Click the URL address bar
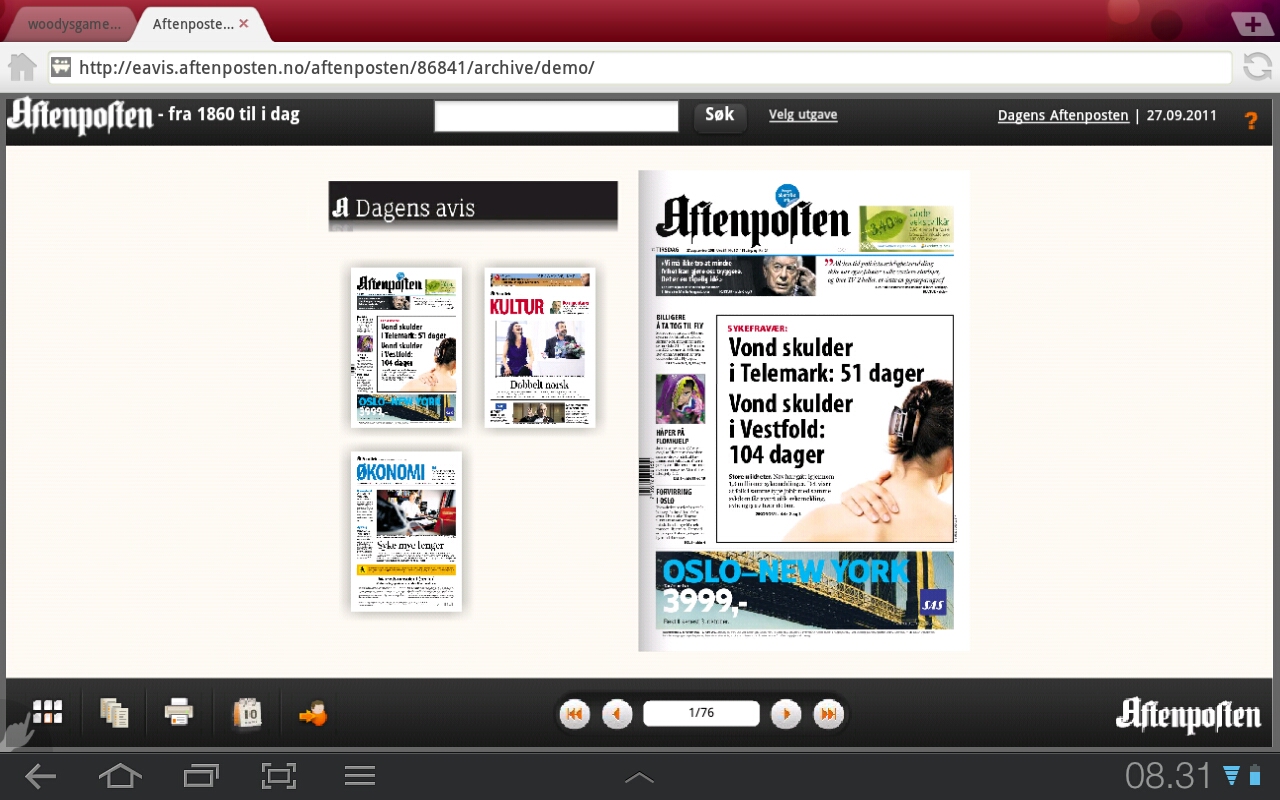 tap(640, 67)
